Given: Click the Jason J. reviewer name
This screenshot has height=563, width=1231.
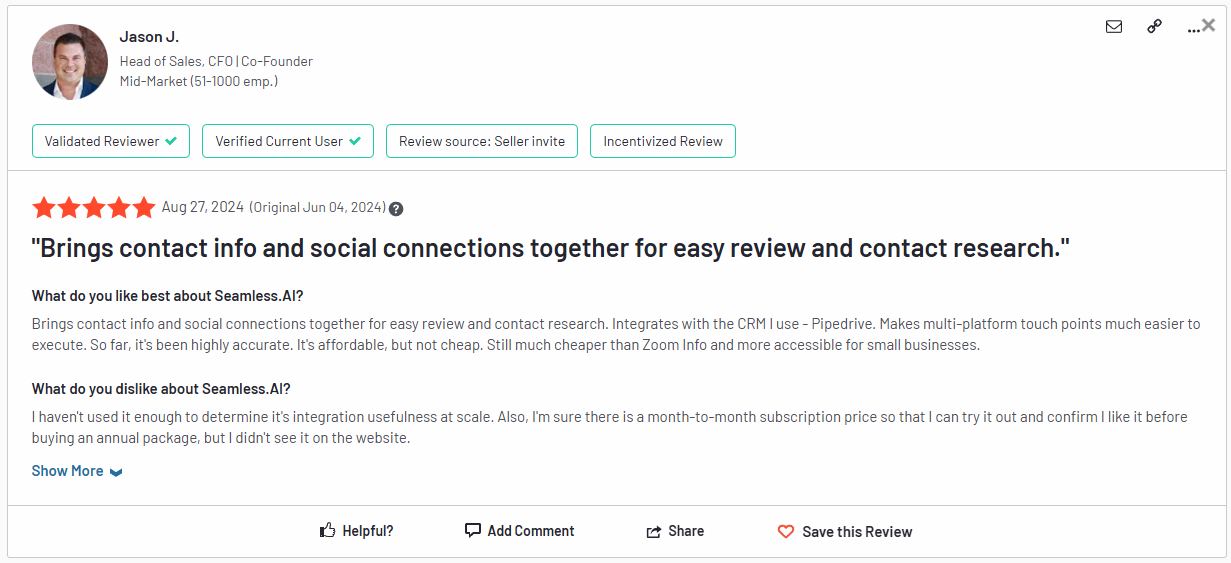Looking at the screenshot, I should coord(149,37).
